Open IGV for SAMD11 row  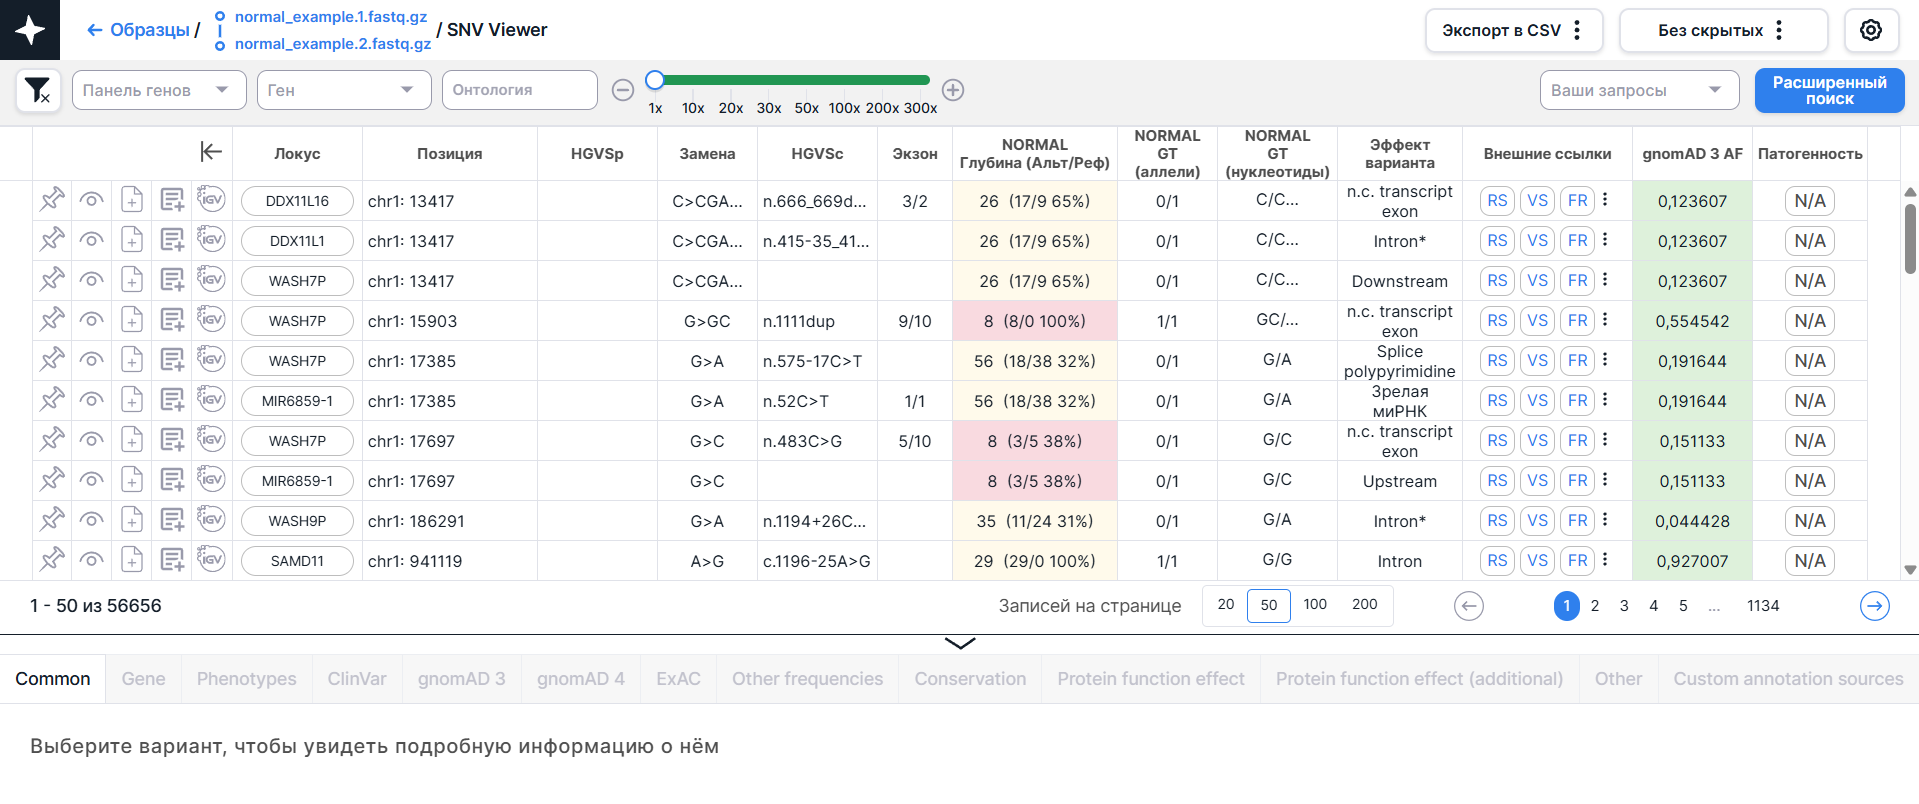pyautogui.click(x=211, y=559)
